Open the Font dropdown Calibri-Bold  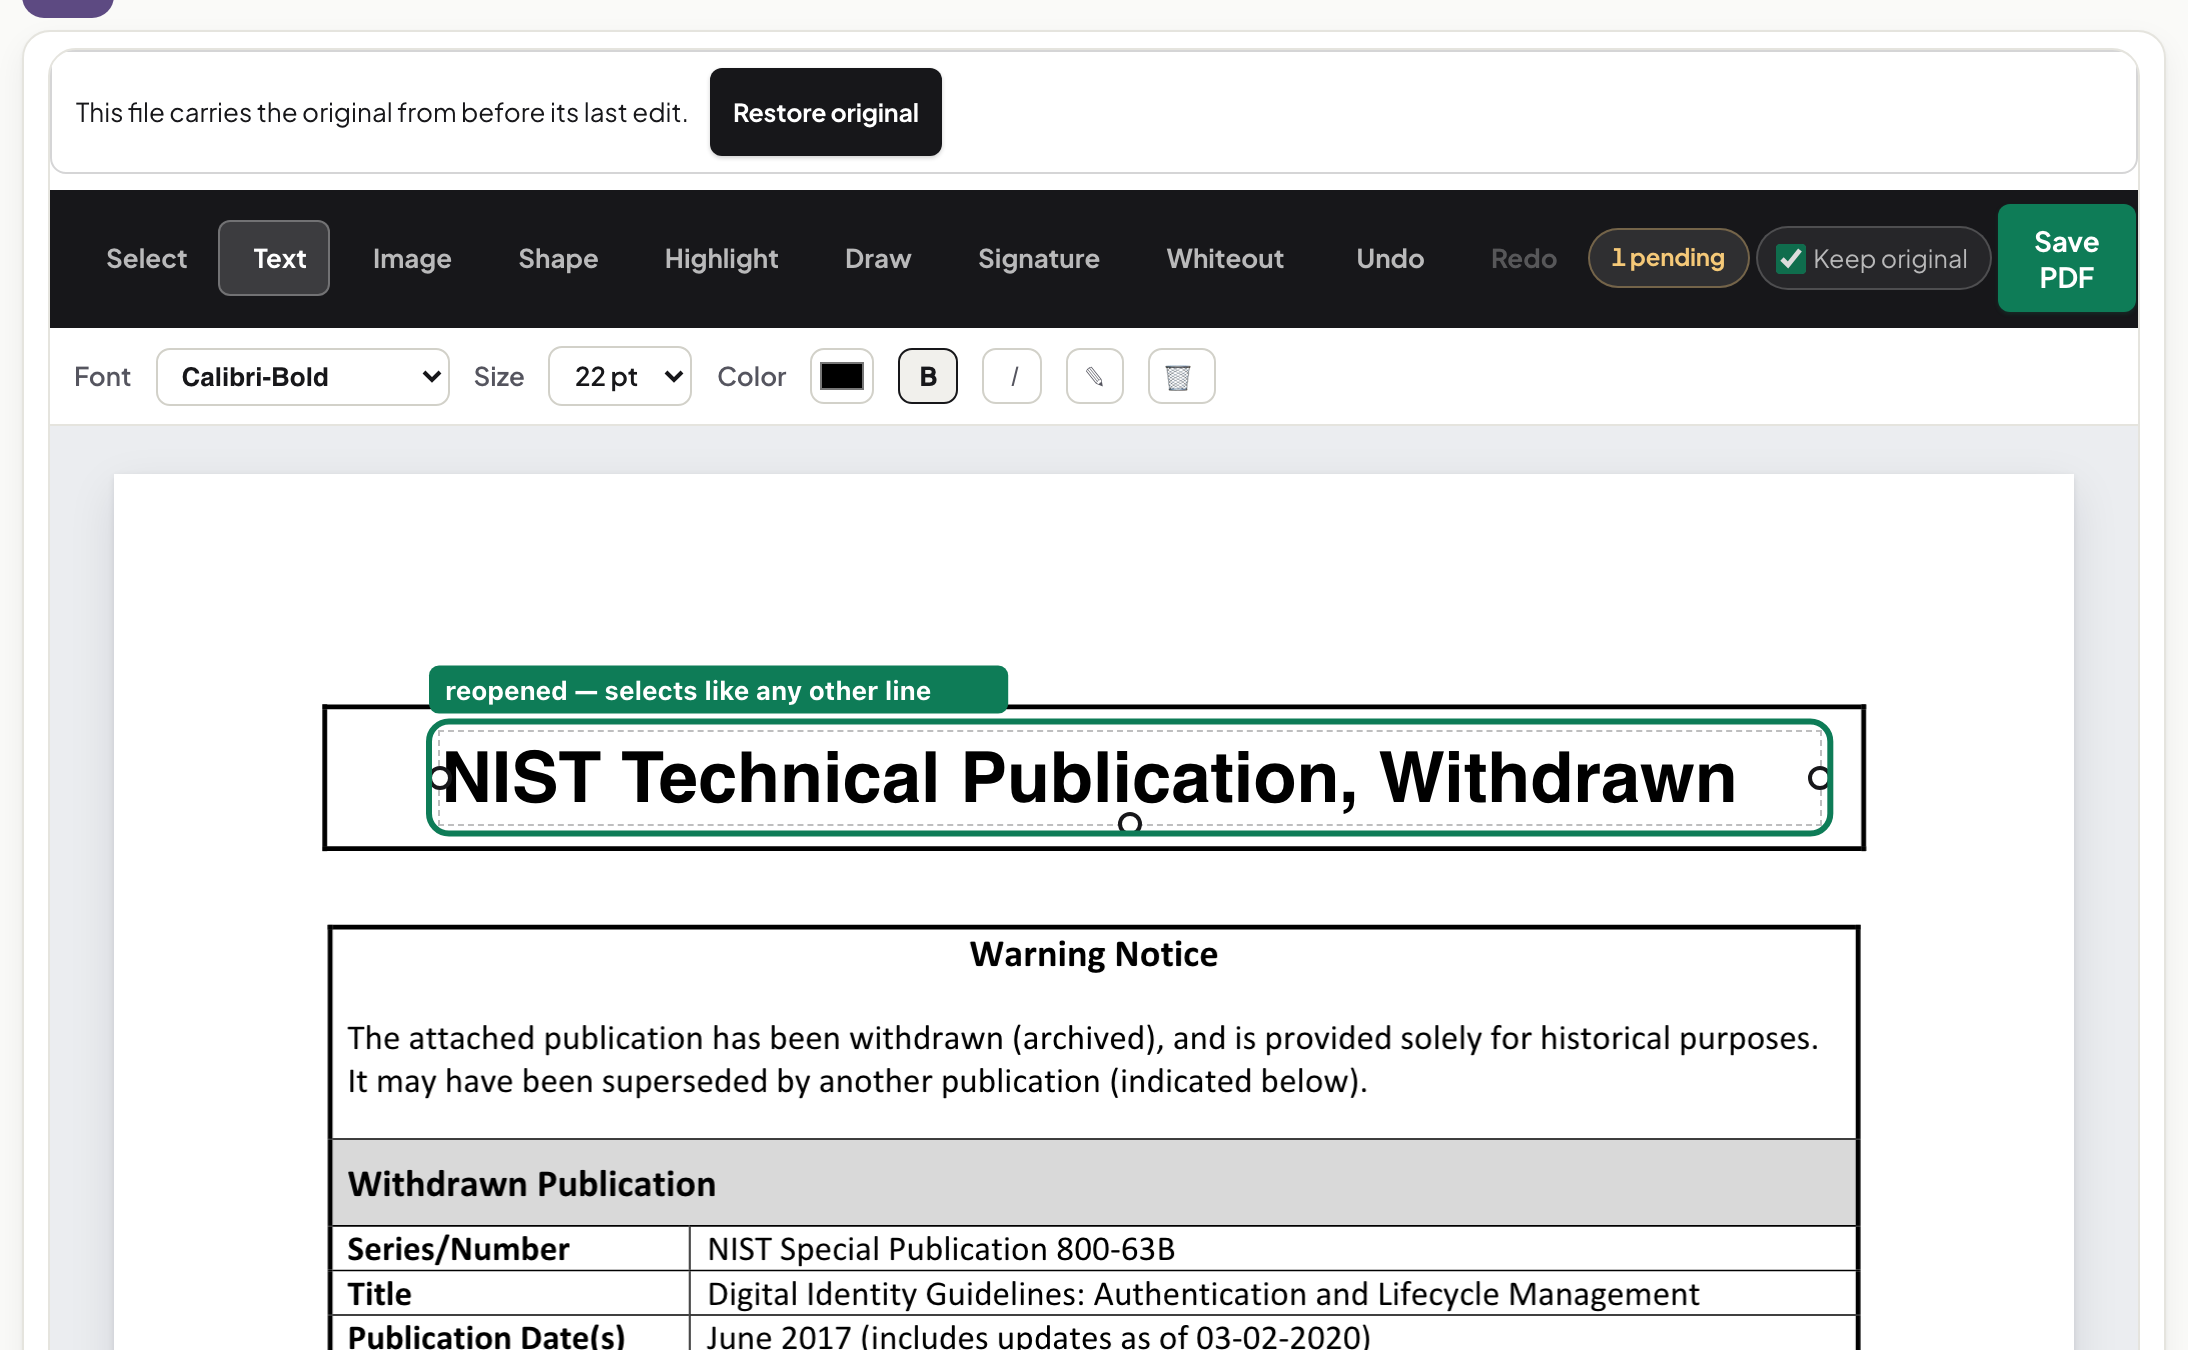(303, 376)
